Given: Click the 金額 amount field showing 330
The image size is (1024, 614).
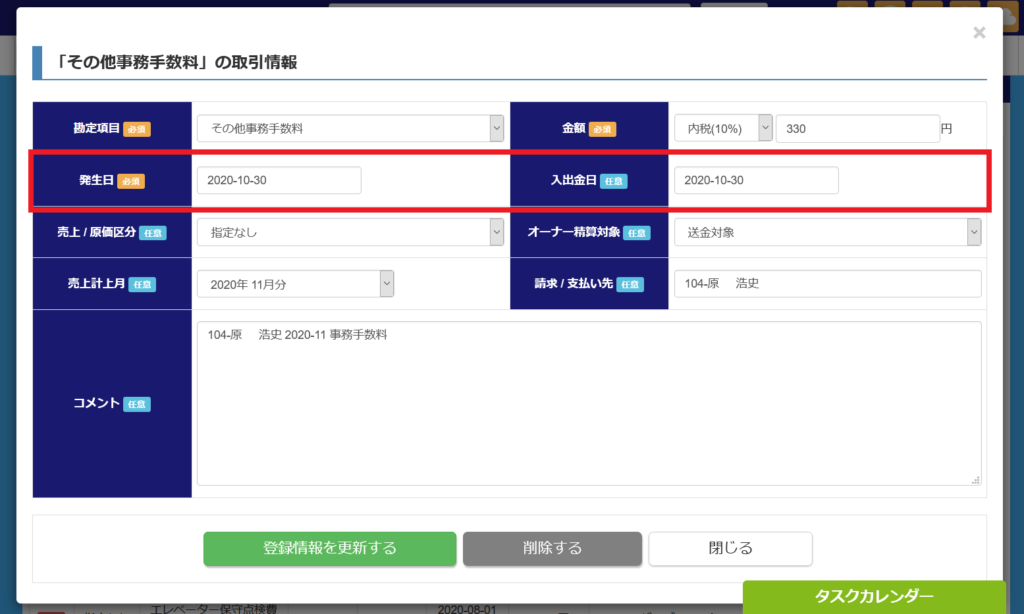Looking at the screenshot, I should (x=856, y=129).
